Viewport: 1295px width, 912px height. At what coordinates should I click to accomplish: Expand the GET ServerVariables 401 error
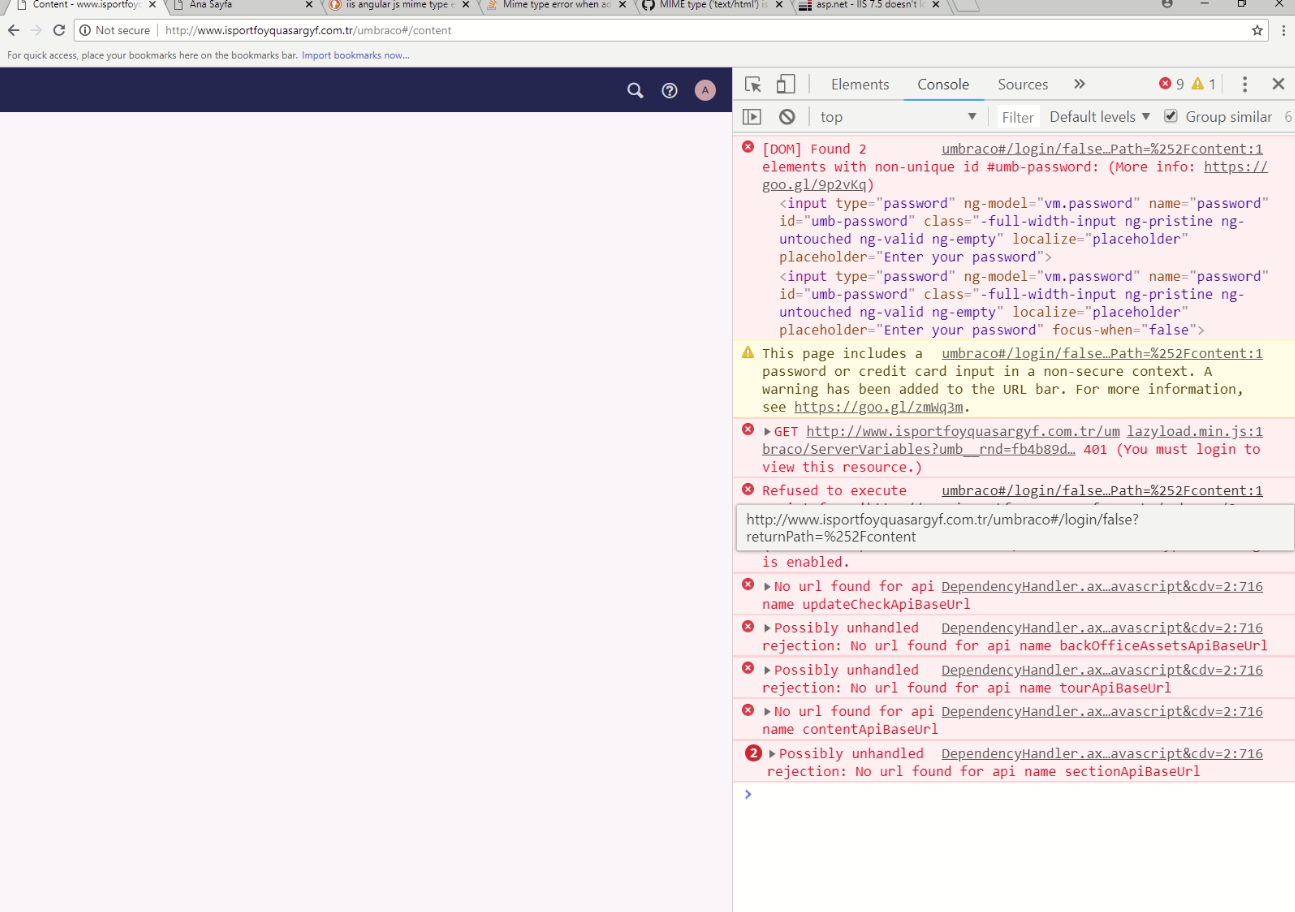[x=768, y=432]
